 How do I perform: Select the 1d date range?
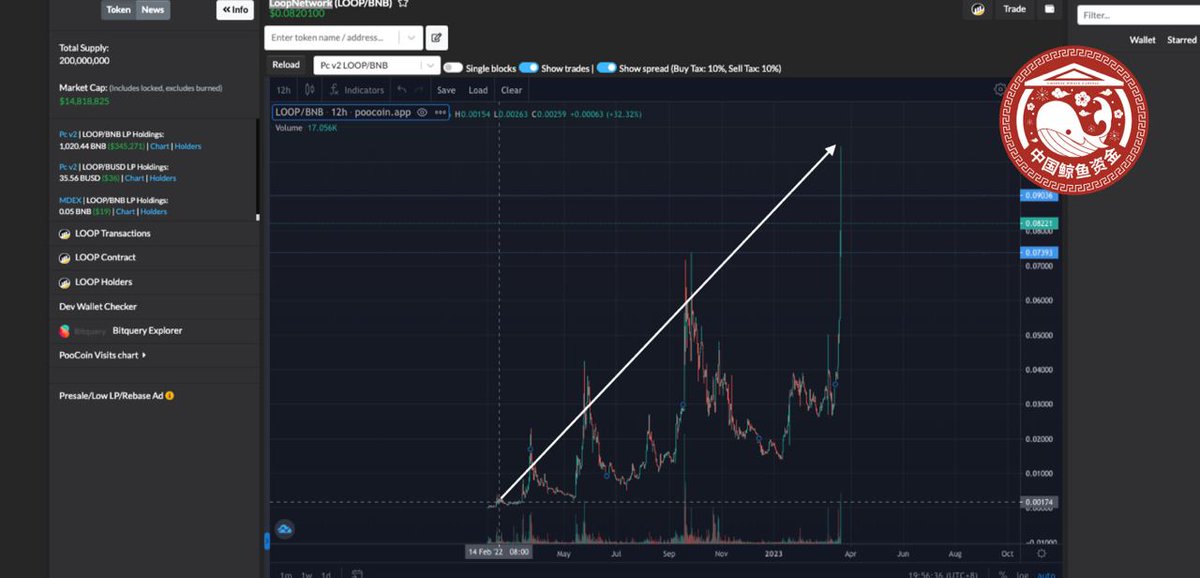coord(326,574)
